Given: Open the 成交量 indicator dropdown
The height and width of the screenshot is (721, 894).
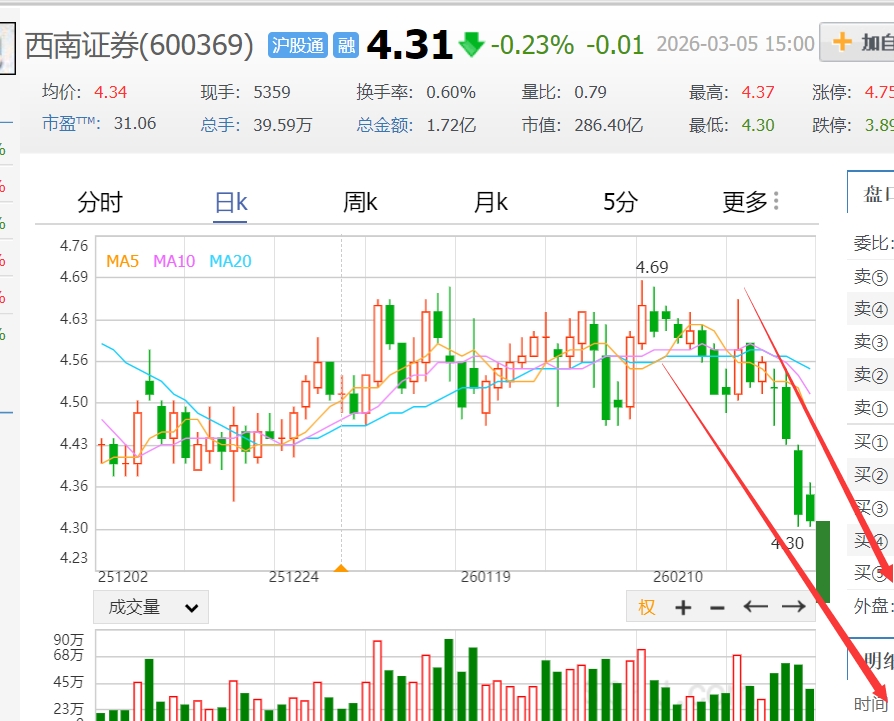Looking at the screenshot, I should point(151,608).
